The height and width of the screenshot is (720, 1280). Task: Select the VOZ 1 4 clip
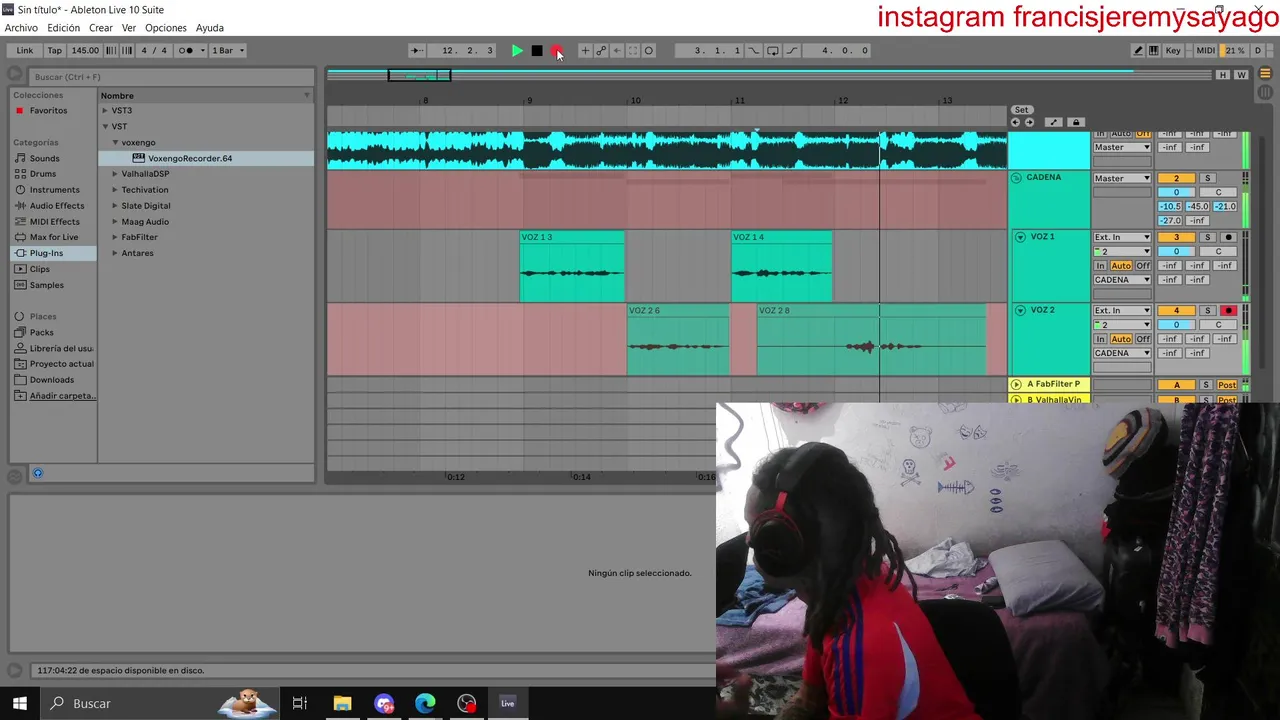781,266
